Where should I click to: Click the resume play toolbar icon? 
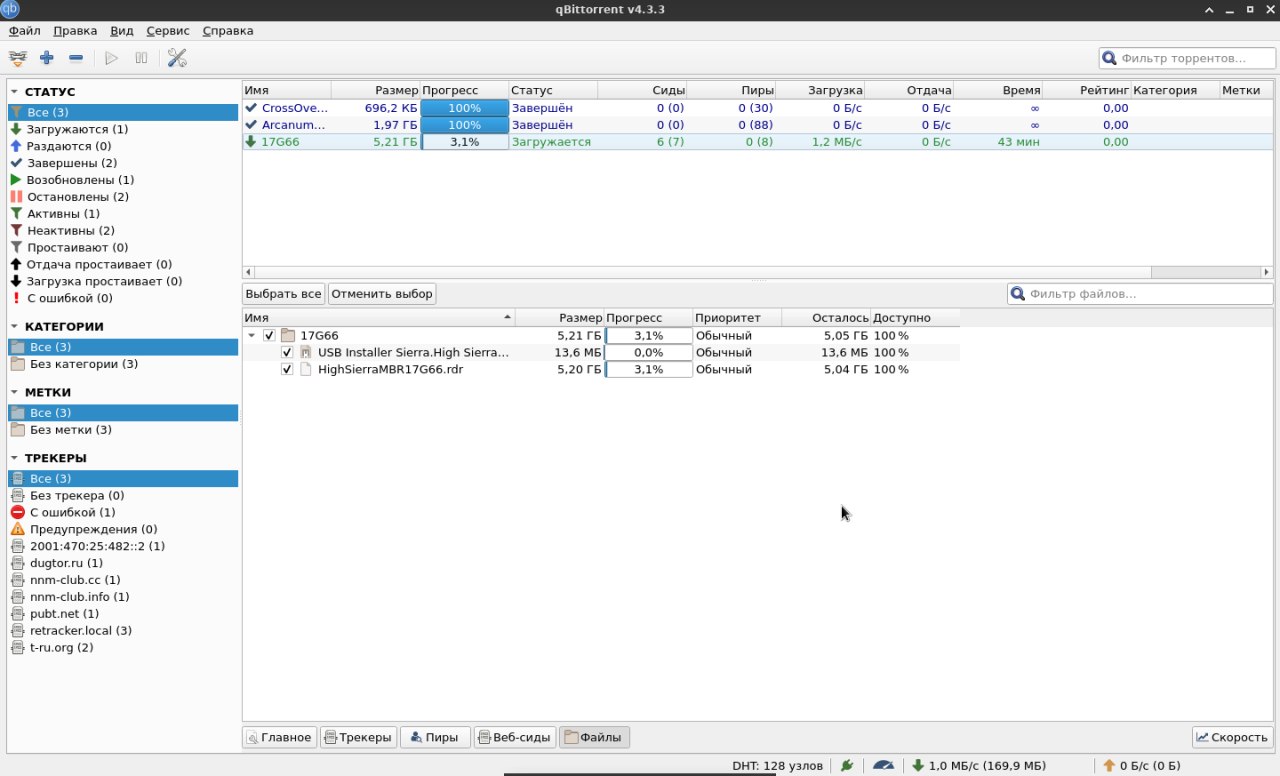pyautogui.click(x=112, y=59)
